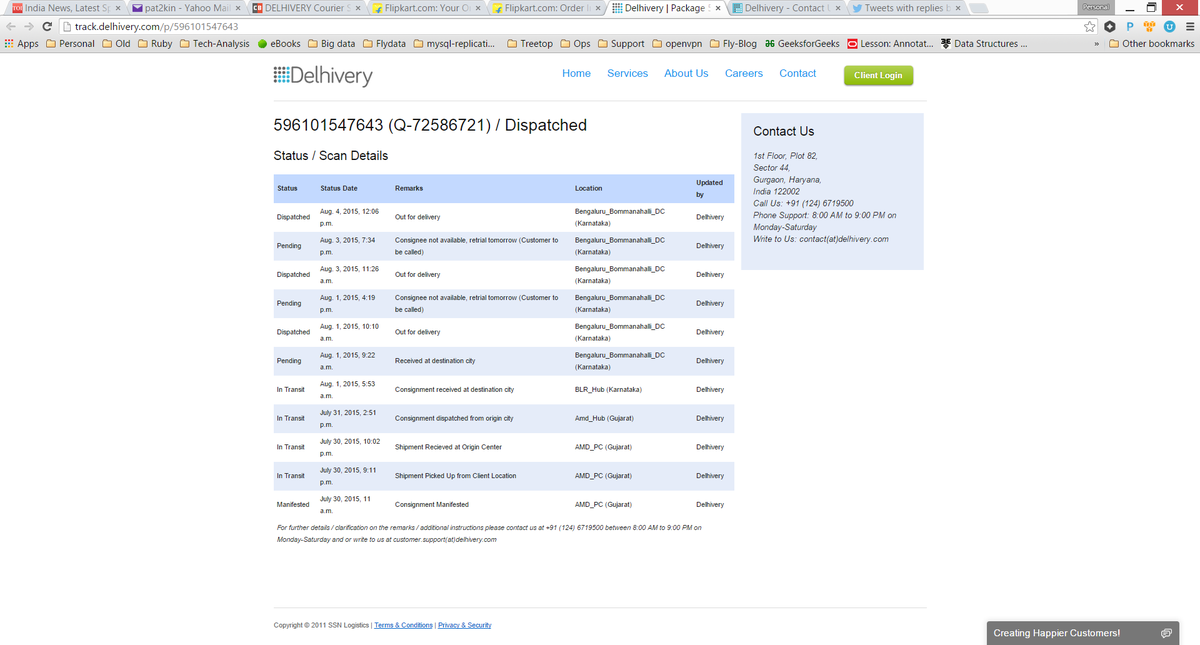Open the openvpn bookmarks folder
Viewport: 1200px width, 645px height.
[678, 44]
